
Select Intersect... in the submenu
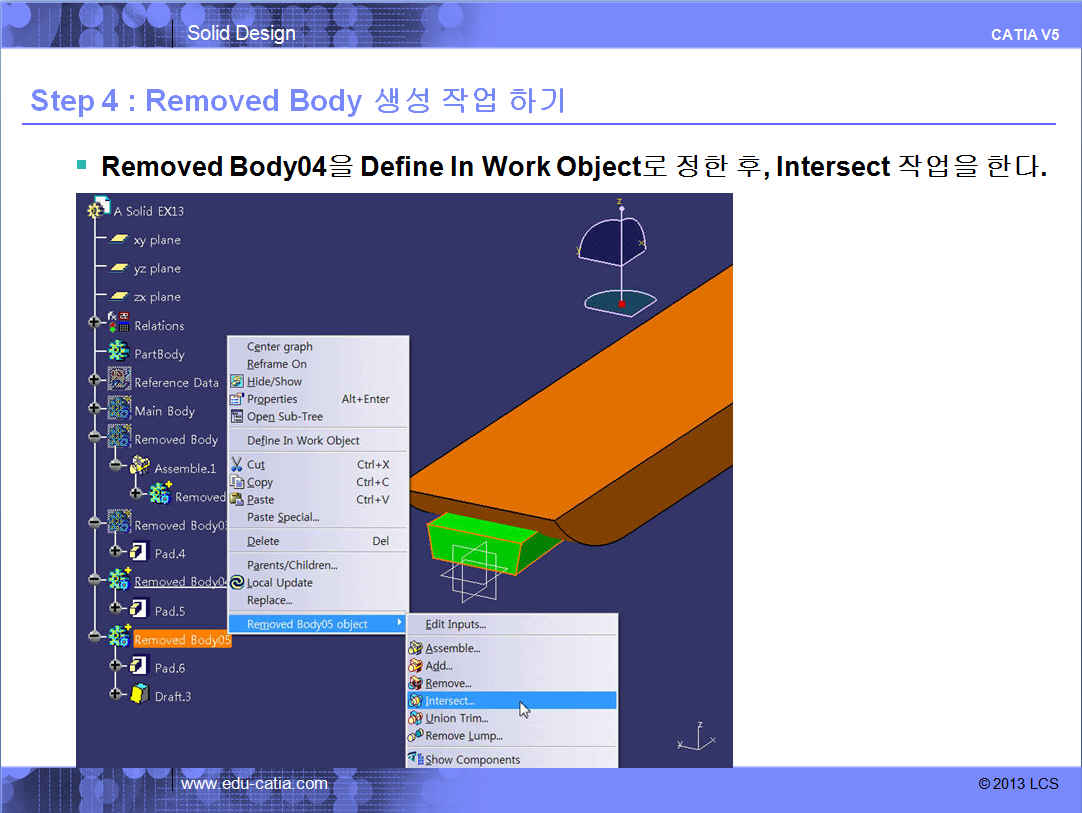tap(512, 701)
